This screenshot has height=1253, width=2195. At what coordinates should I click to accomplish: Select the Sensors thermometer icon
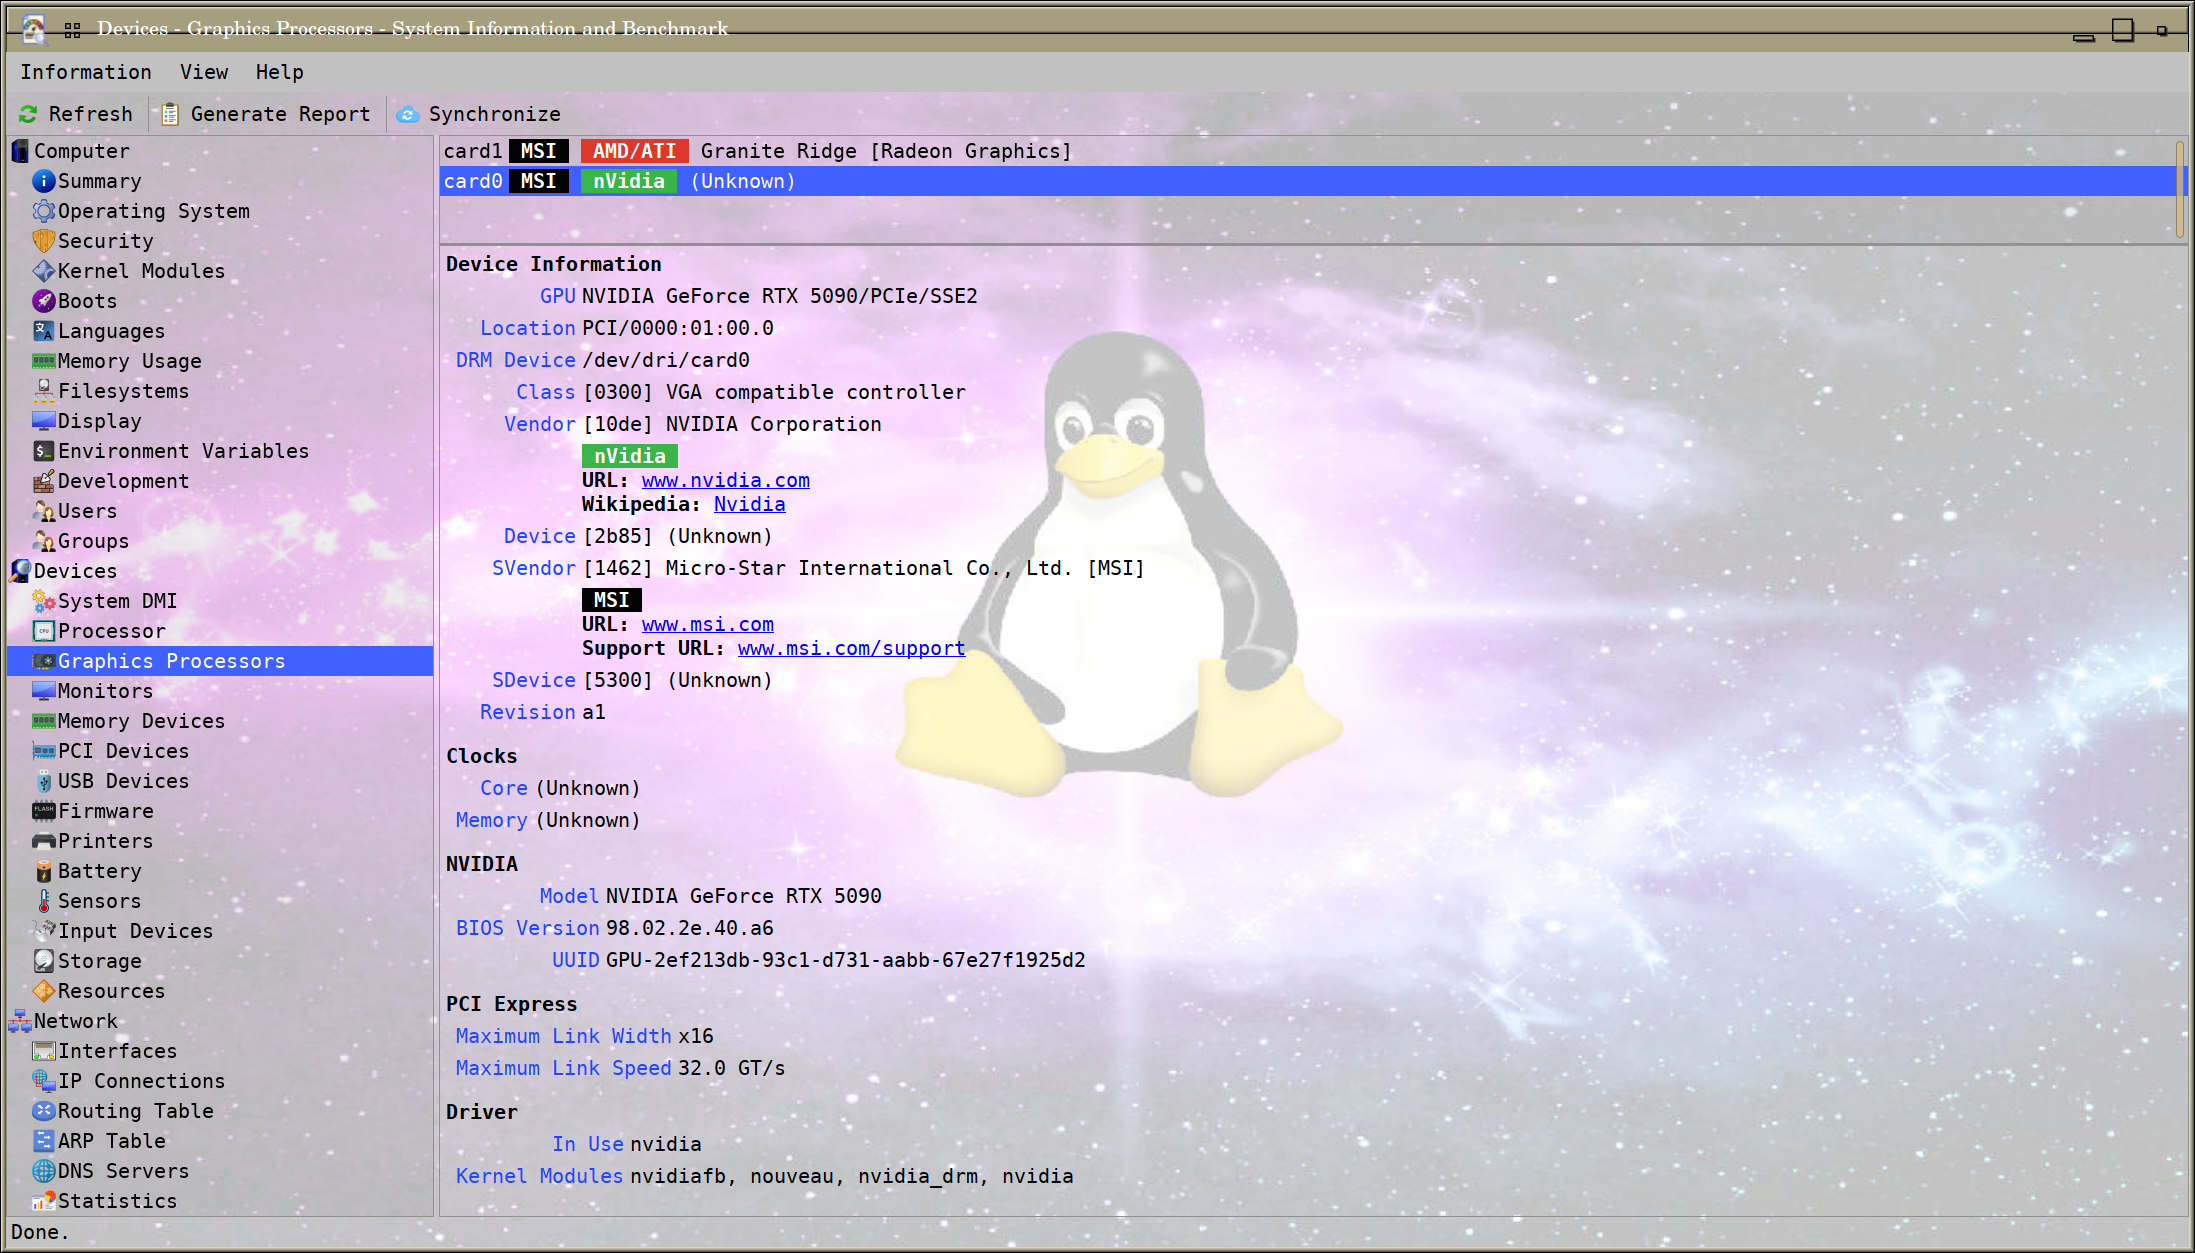pyautogui.click(x=44, y=901)
